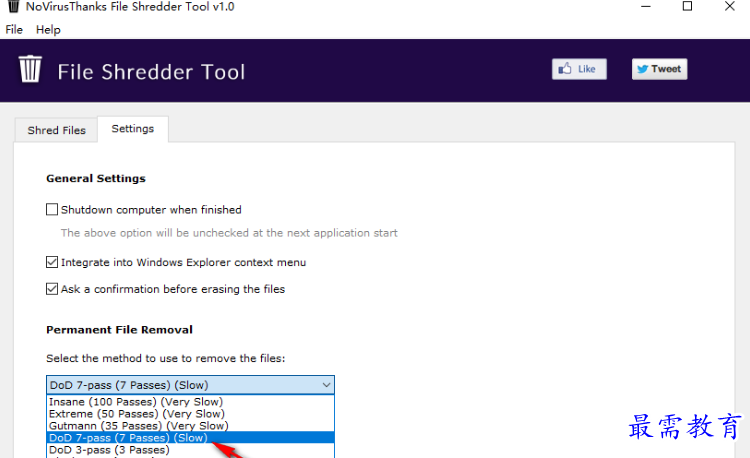The width and height of the screenshot is (750, 458).
Task: Choose Extreme (50 Passes) option
Action: 190,414
